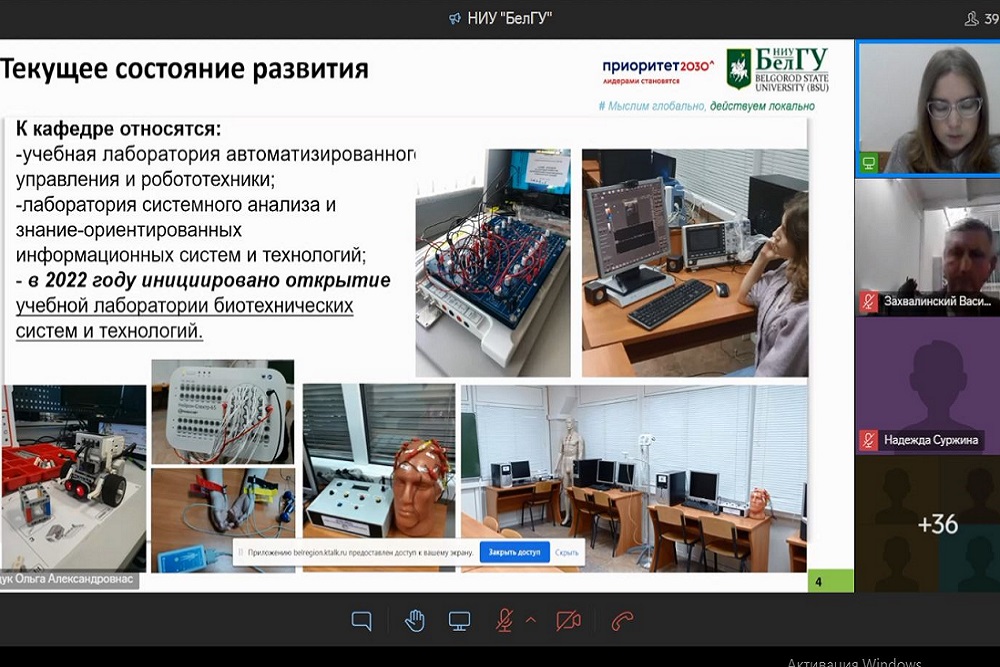Click the green screen-share icon on presenter tile
The width and height of the screenshot is (1000, 667).
coord(870,162)
